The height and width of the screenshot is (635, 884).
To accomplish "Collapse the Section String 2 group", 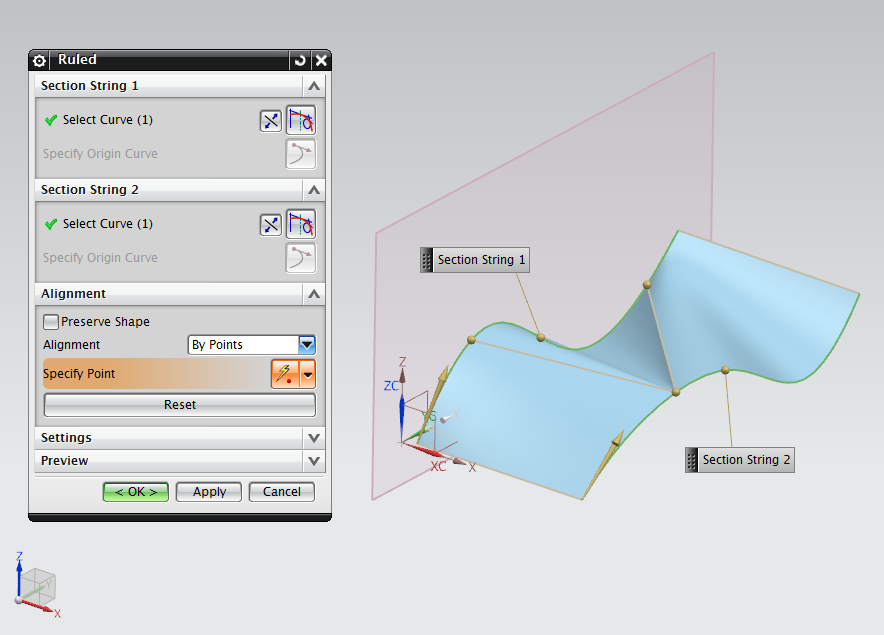I will click(x=314, y=190).
